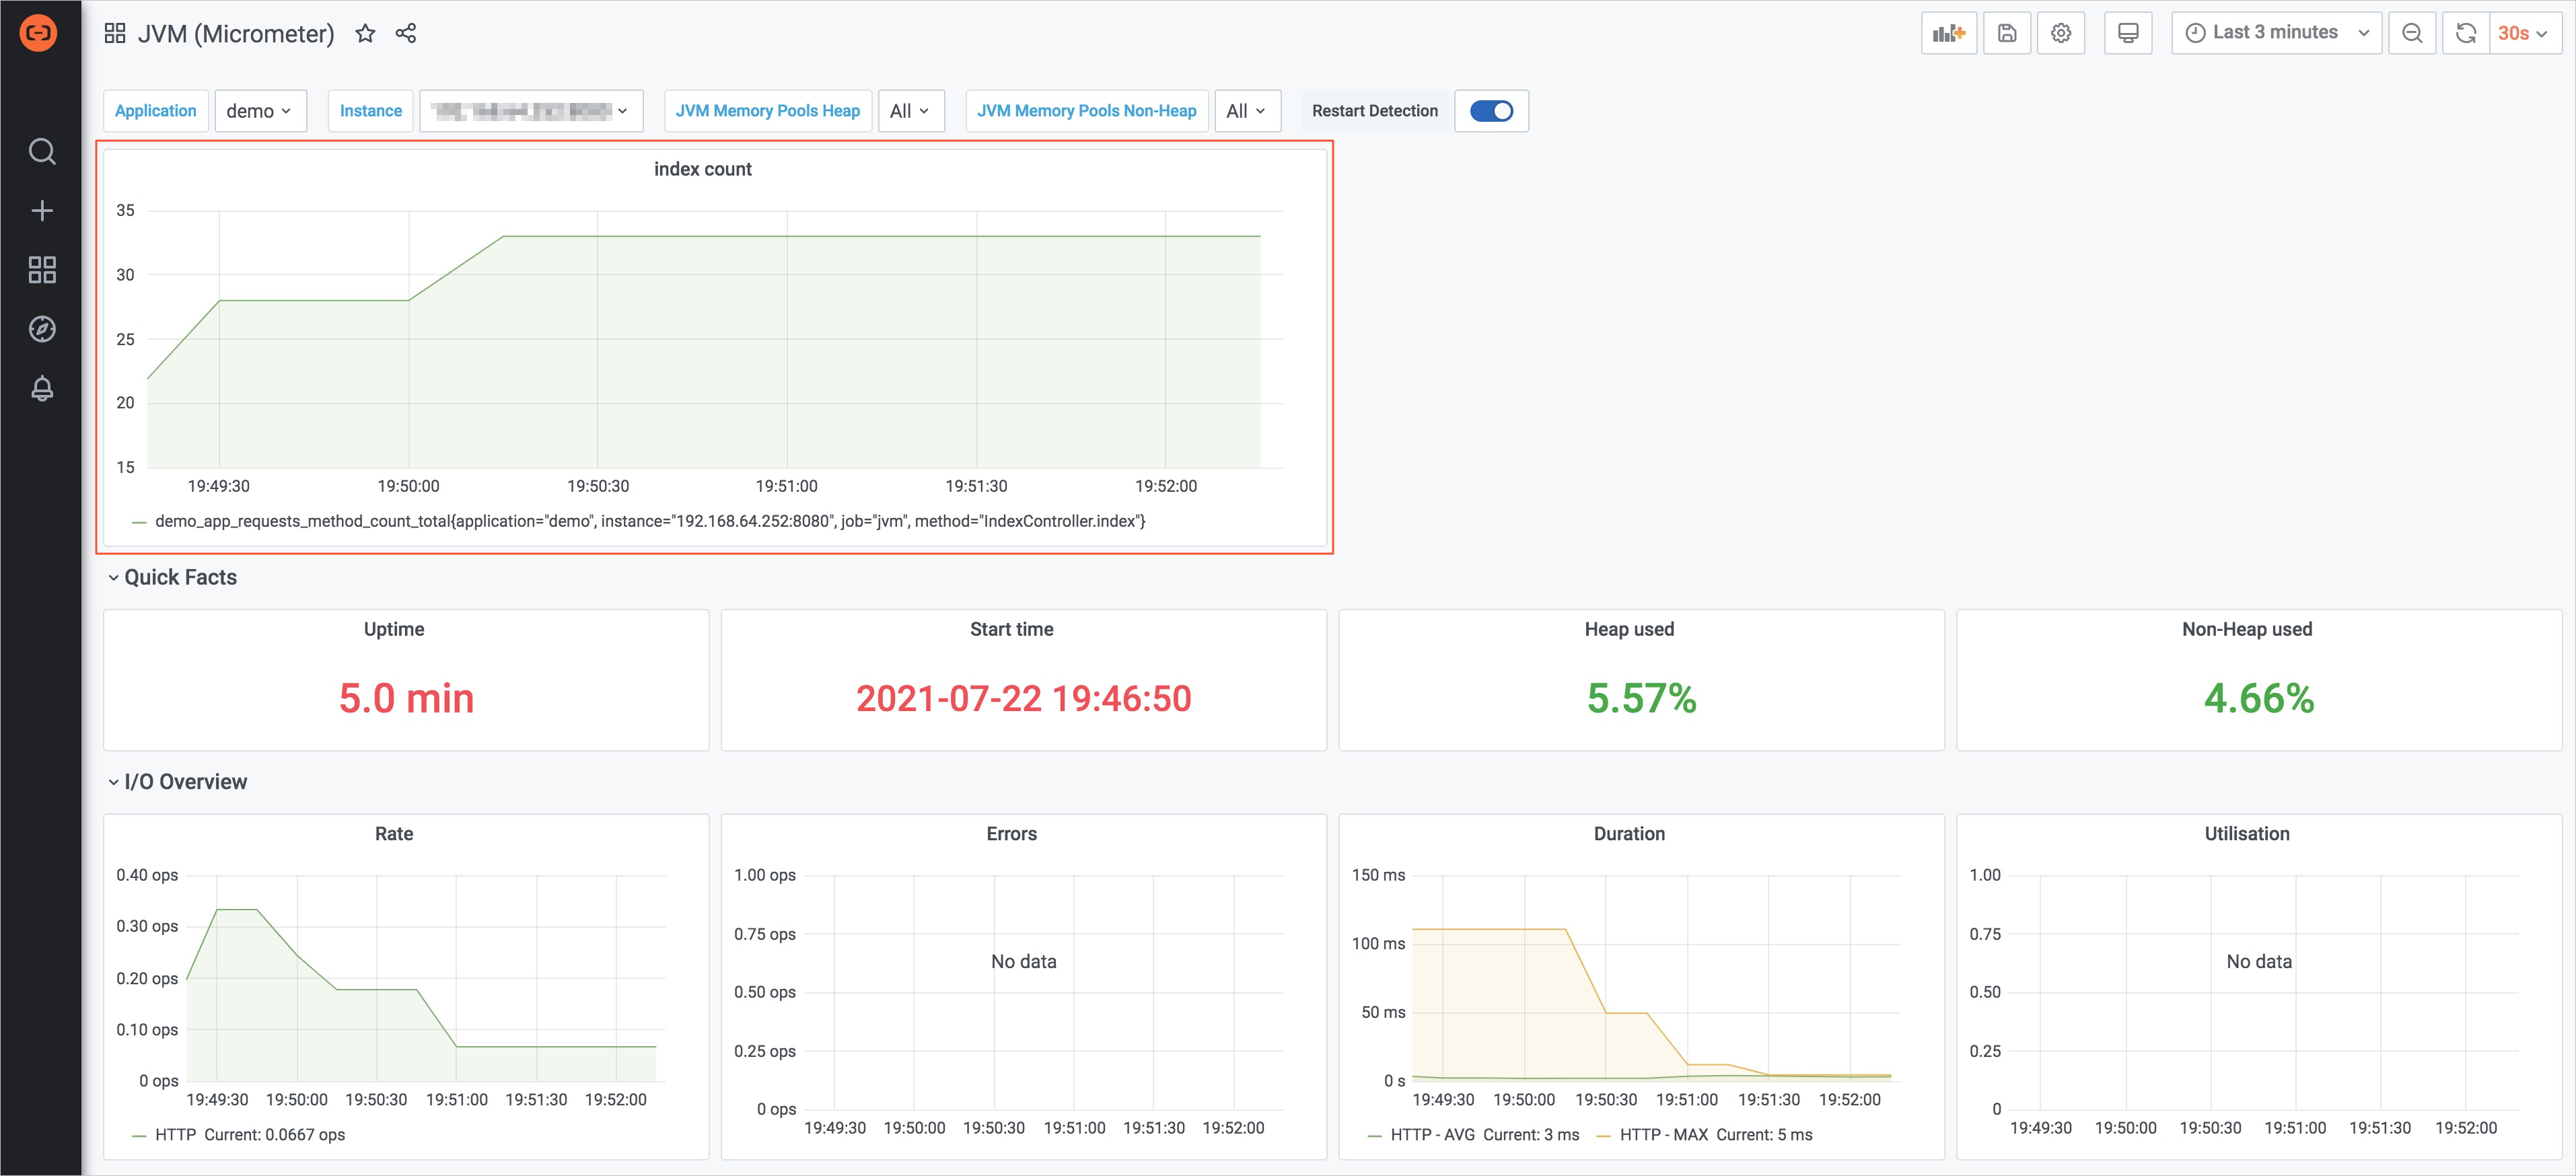Save the dashboard with the floppy icon
Viewport: 2576px width, 1176px height.
pos(2007,33)
